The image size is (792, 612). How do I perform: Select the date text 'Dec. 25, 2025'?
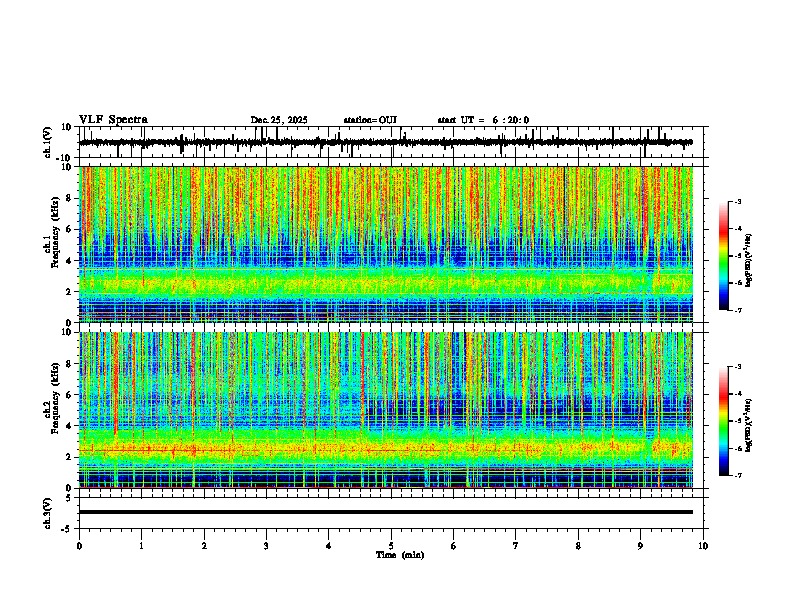coord(279,120)
